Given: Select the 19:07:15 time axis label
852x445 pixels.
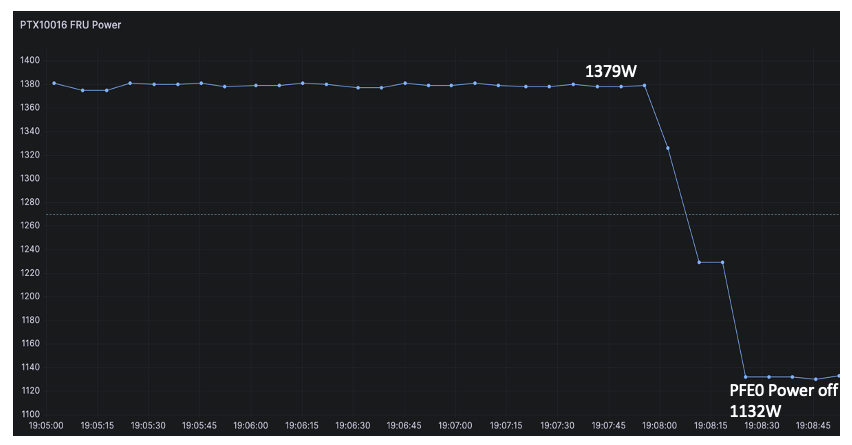Looking at the screenshot, I should 506,425.
